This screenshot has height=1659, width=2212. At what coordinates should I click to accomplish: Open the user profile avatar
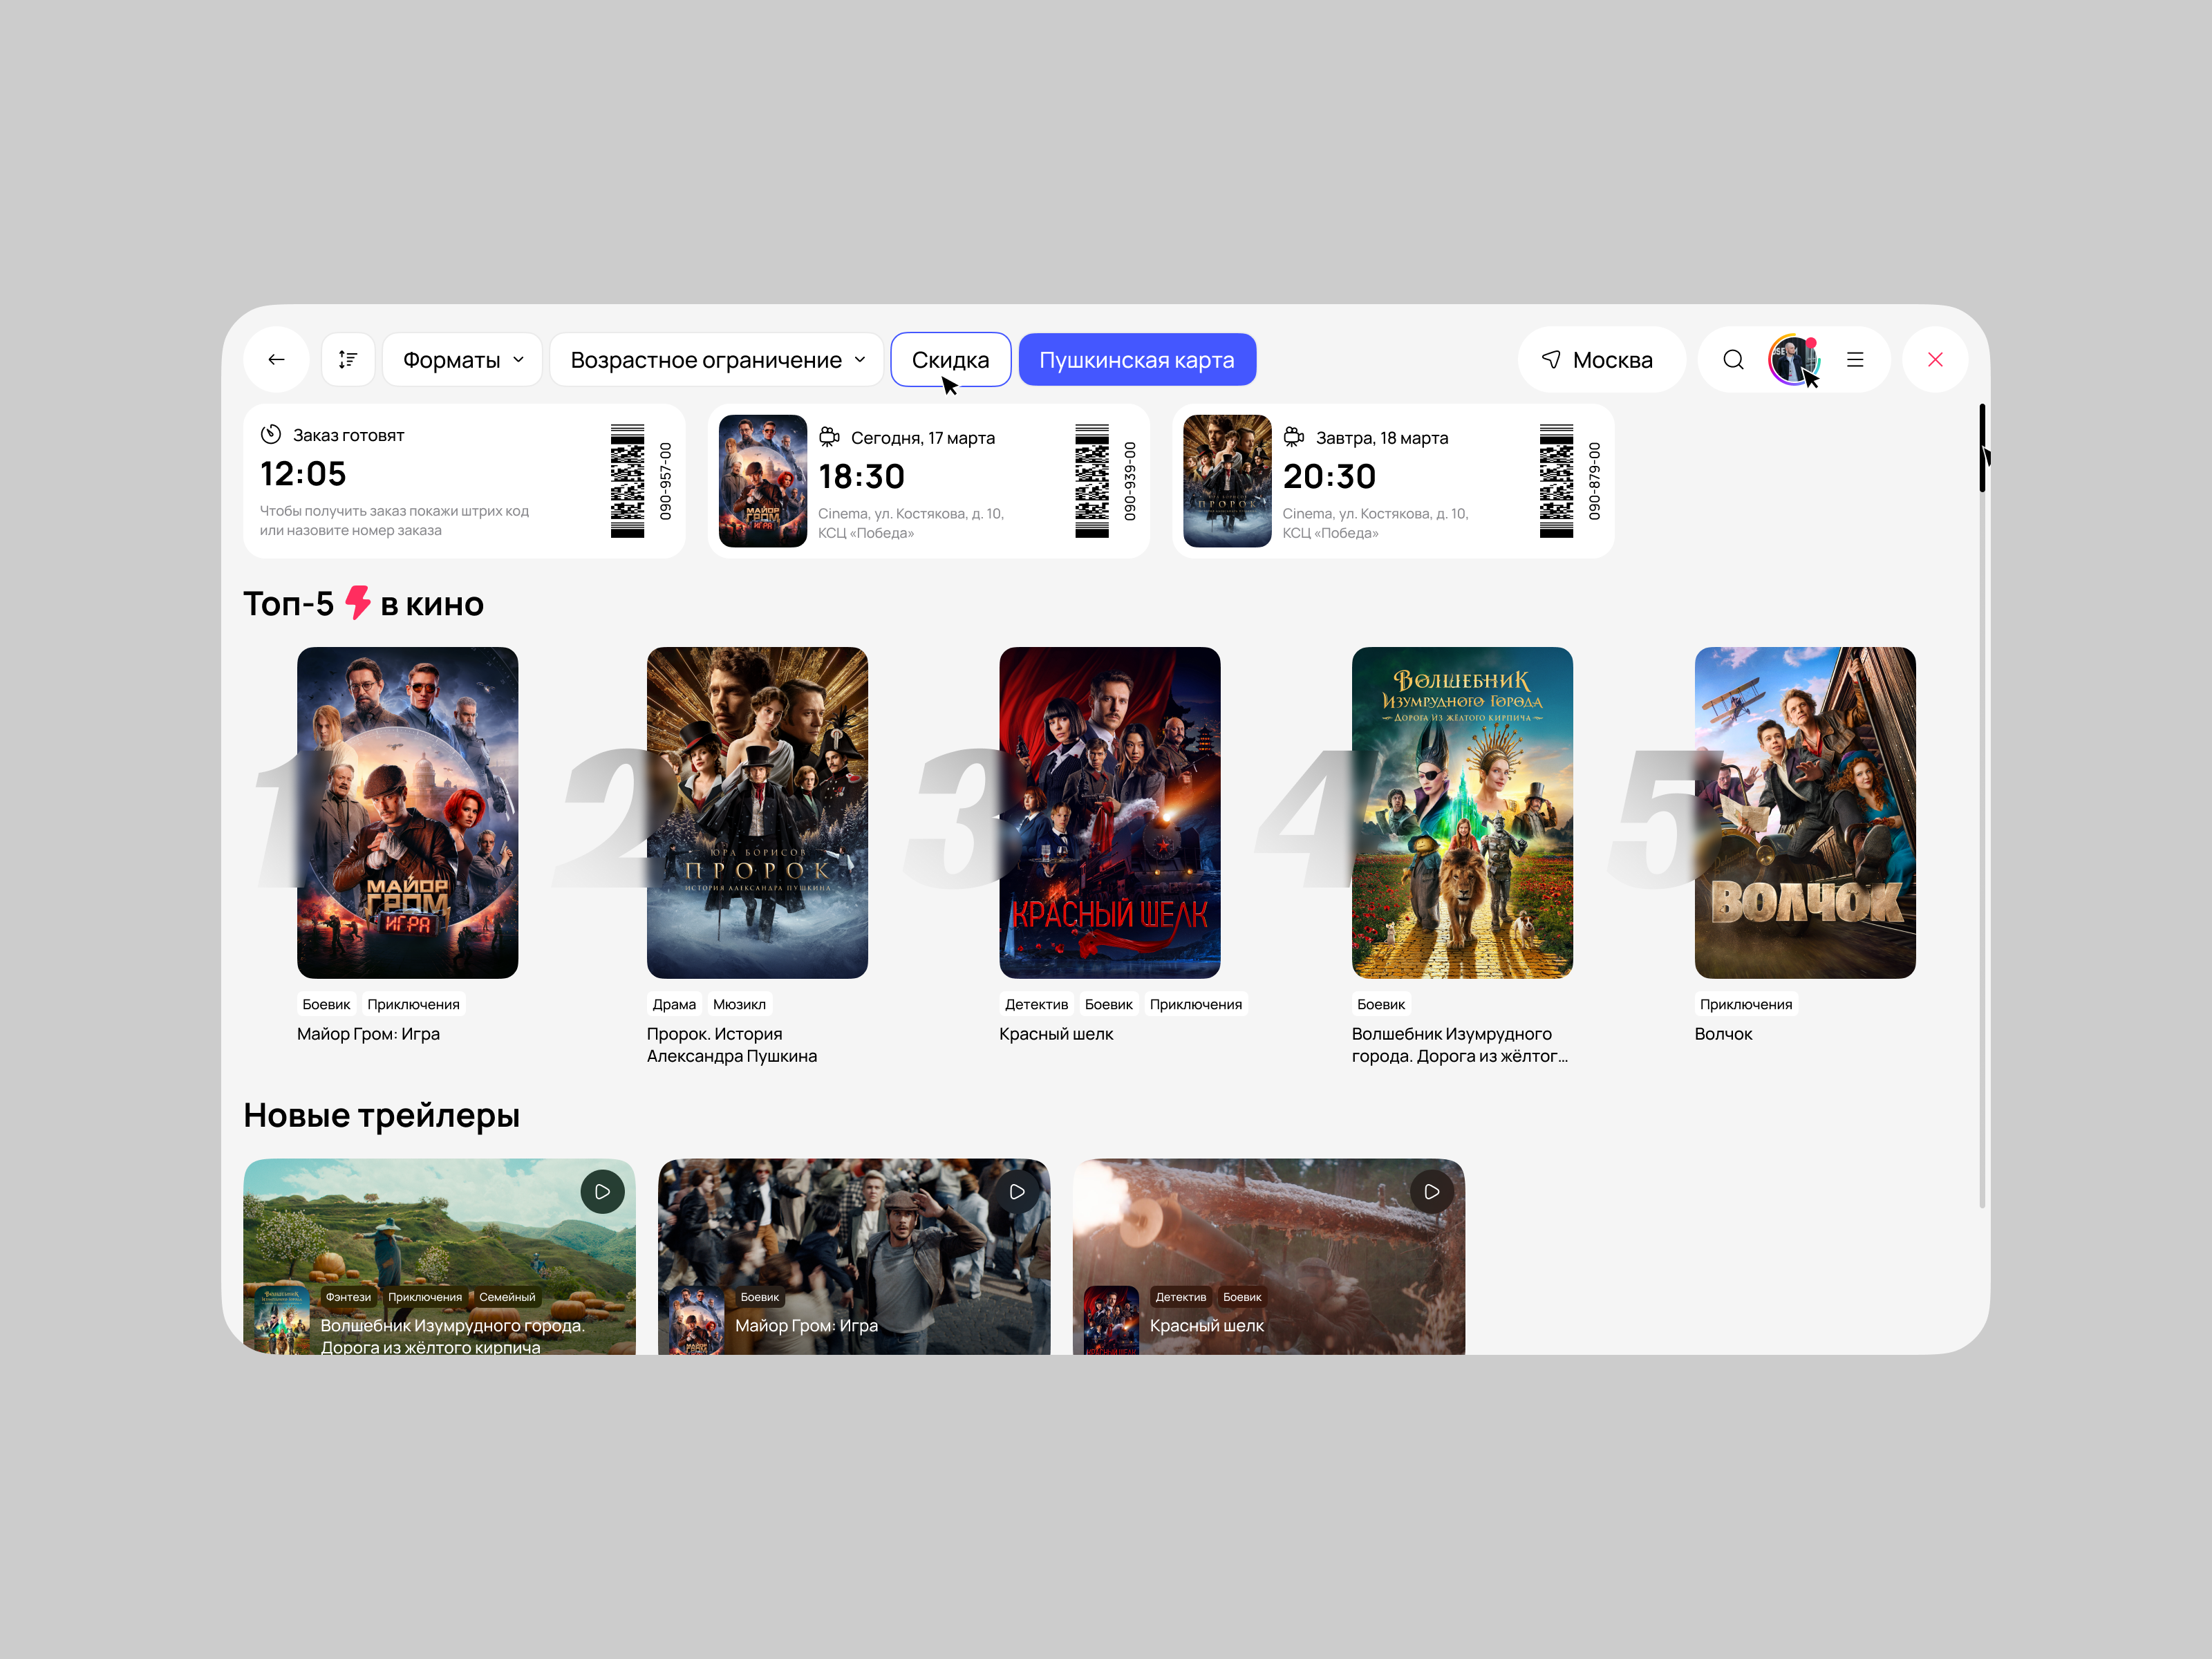(x=1793, y=360)
